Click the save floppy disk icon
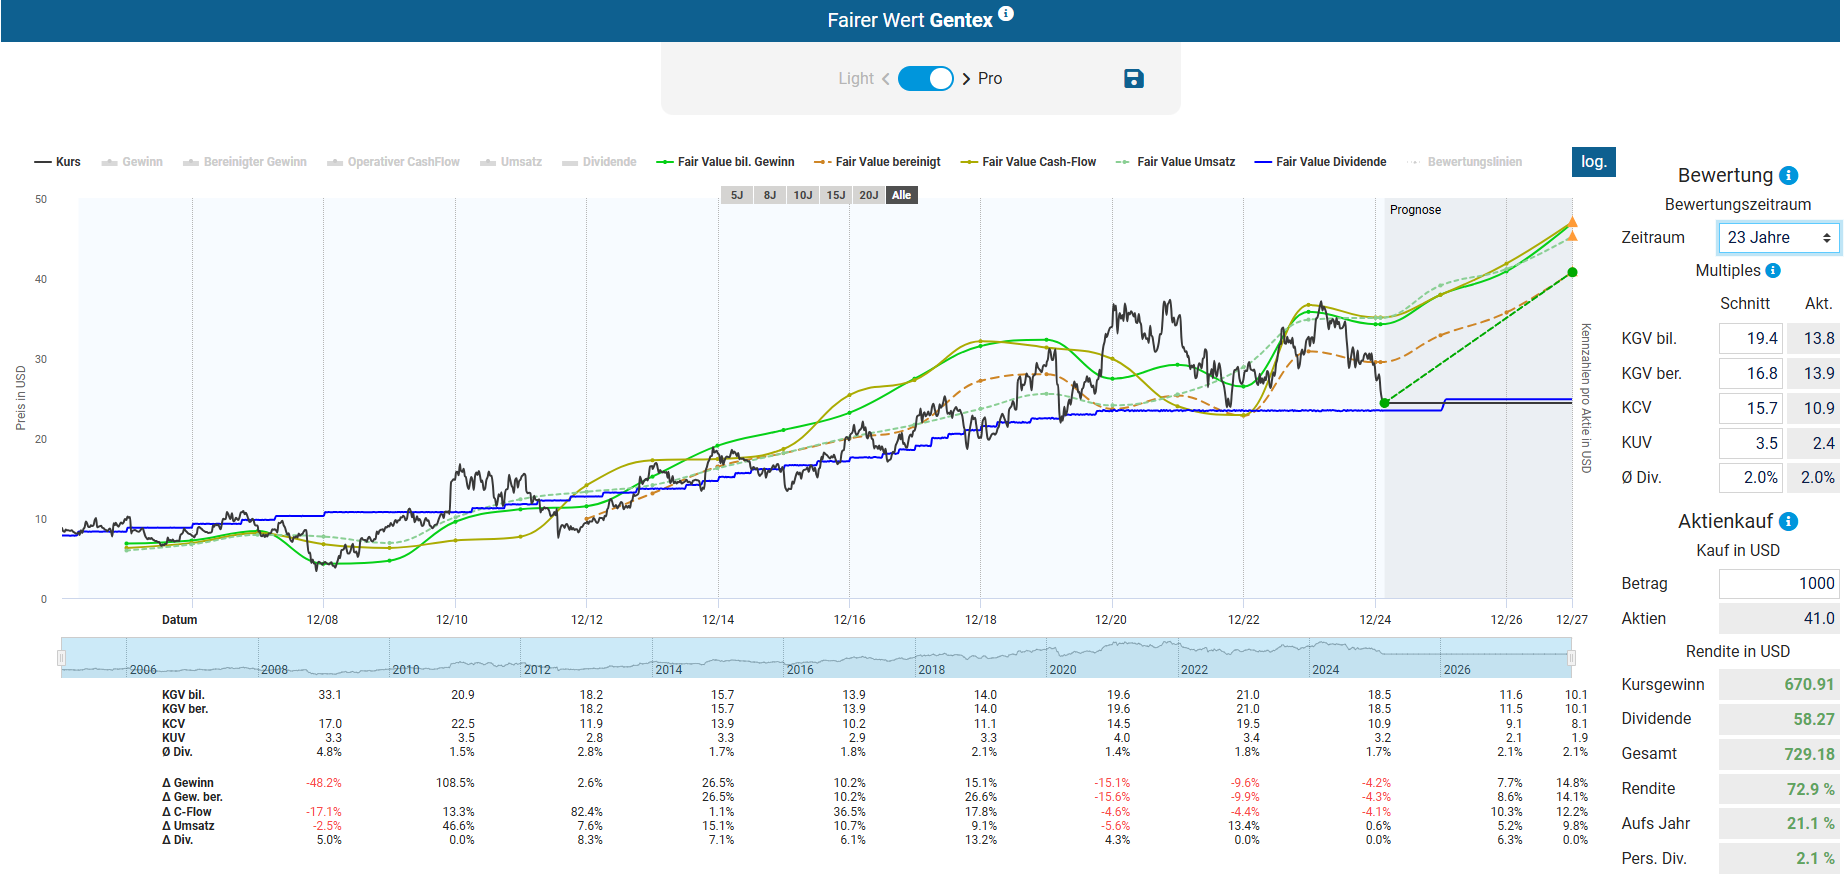This screenshot has width=1844, height=883. click(1133, 79)
